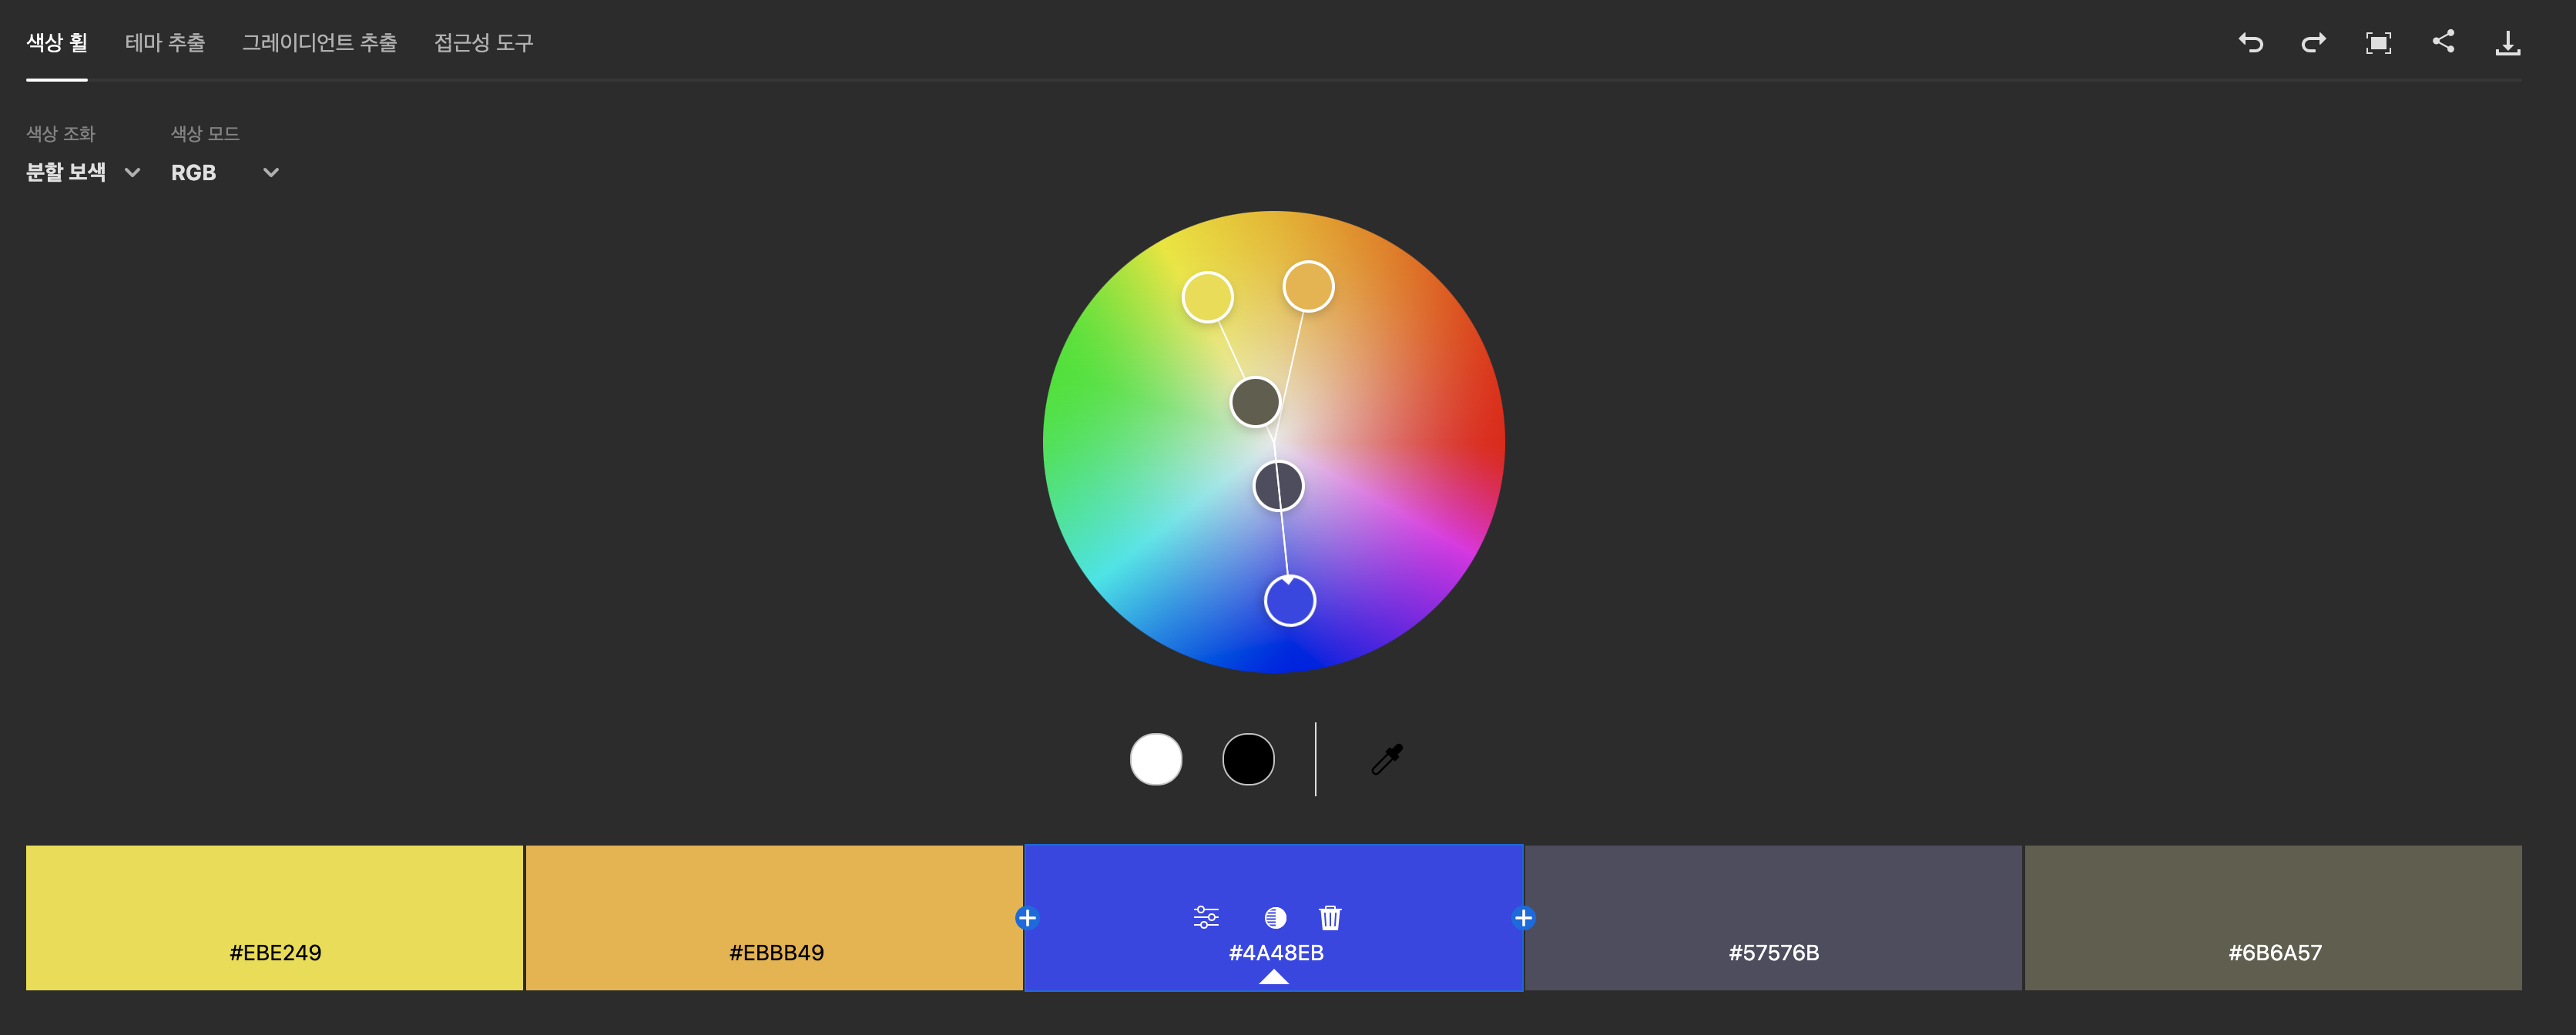Click the shade icon on #4A48EB swatch

1275,917
